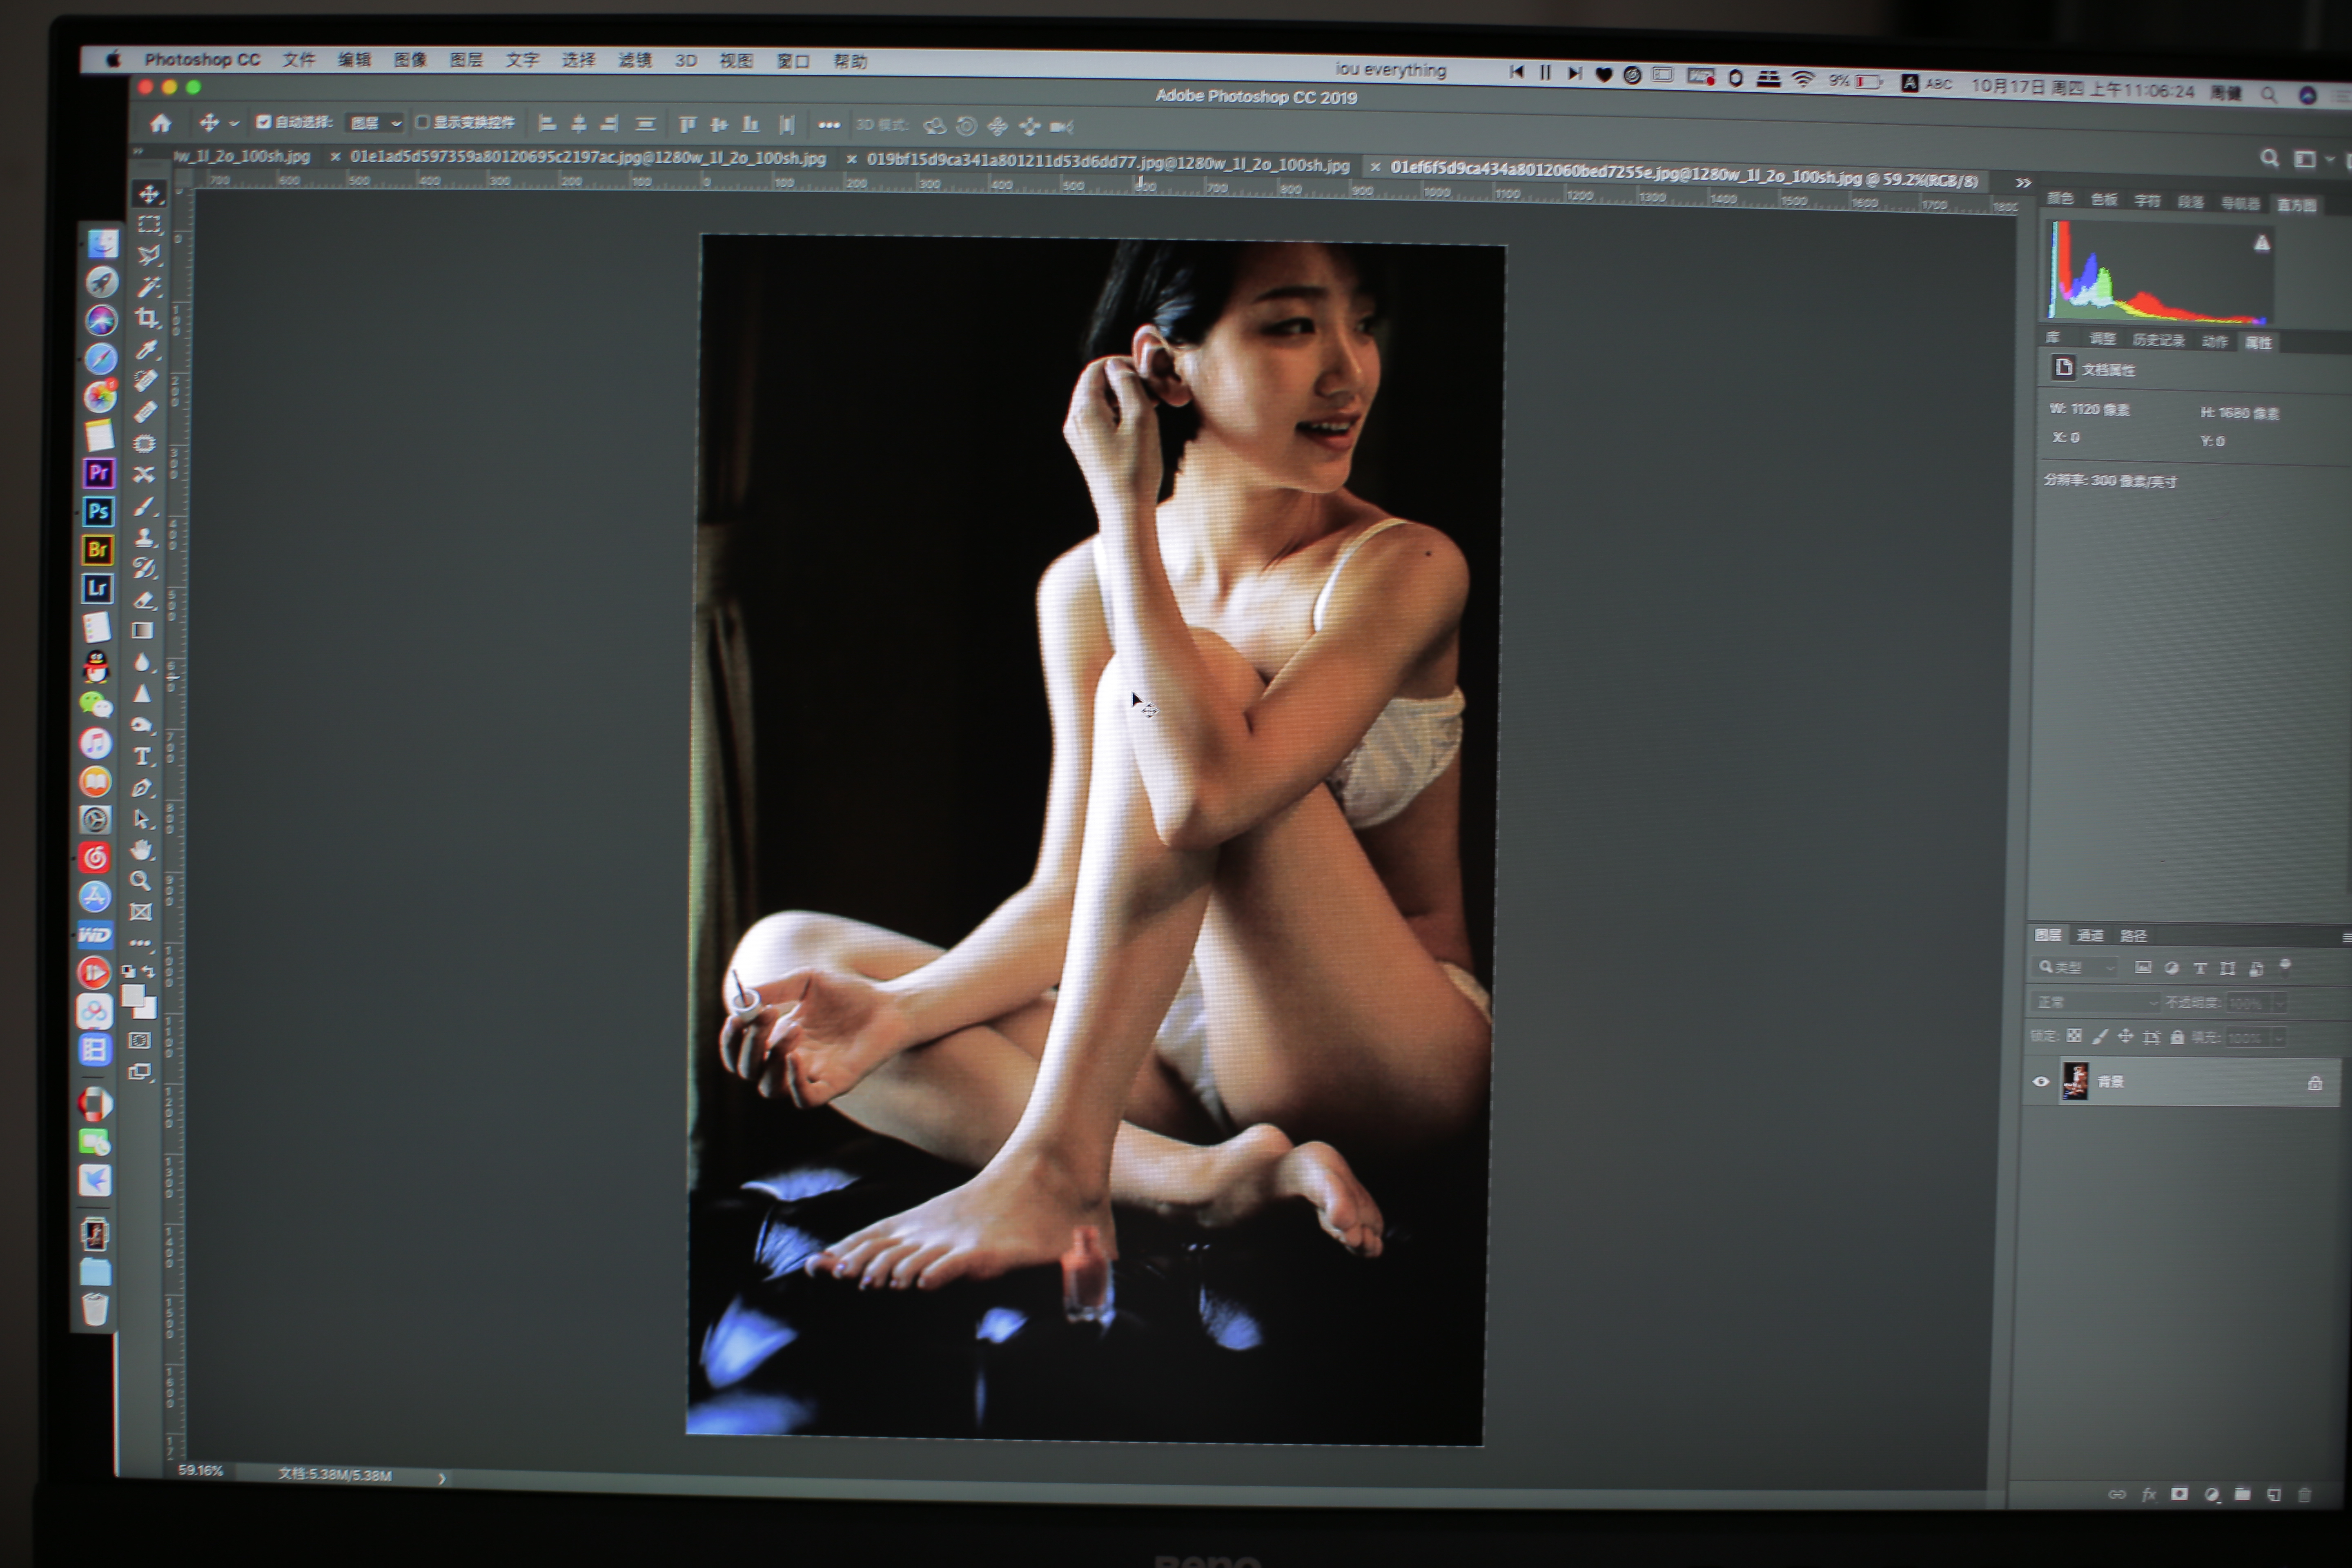Screen dimensions: 2352x1568
Task: Click the 背景 layer thumbnail
Action: (2075, 1081)
